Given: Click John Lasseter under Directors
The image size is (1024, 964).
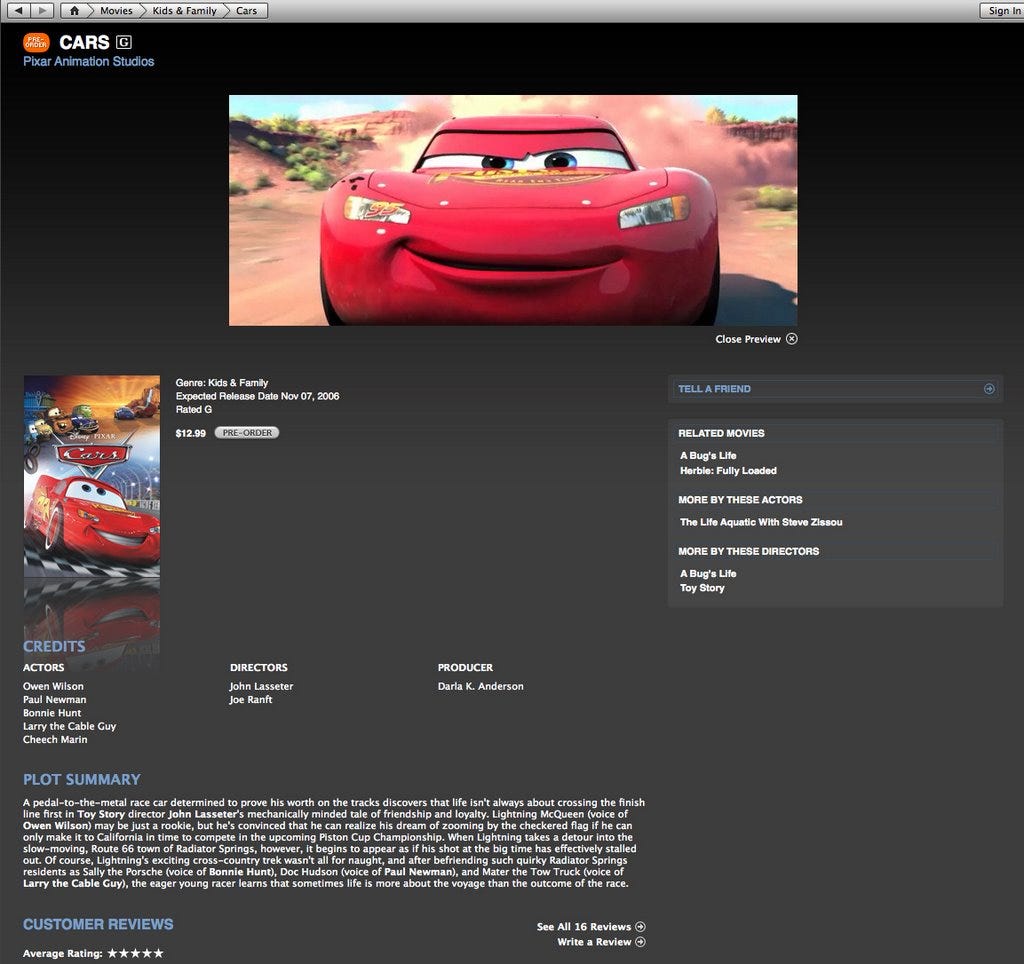Looking at the screenshot, I should 263,686.
